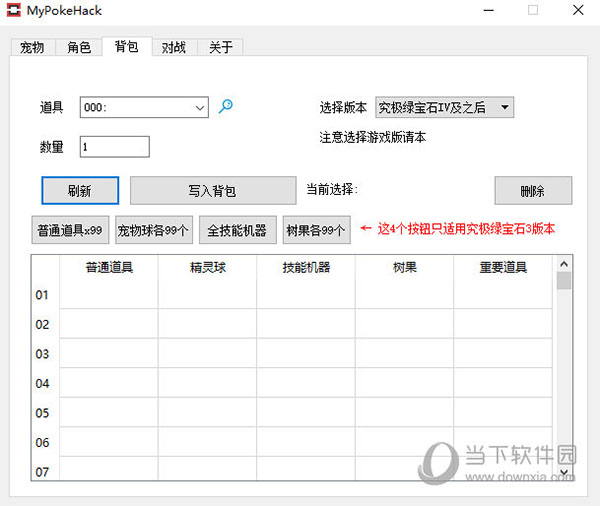Image resolution: width=600 pixels, height=506 pixels.
Task: Click the magnifier search icon next to 道具
Action: 226,106
